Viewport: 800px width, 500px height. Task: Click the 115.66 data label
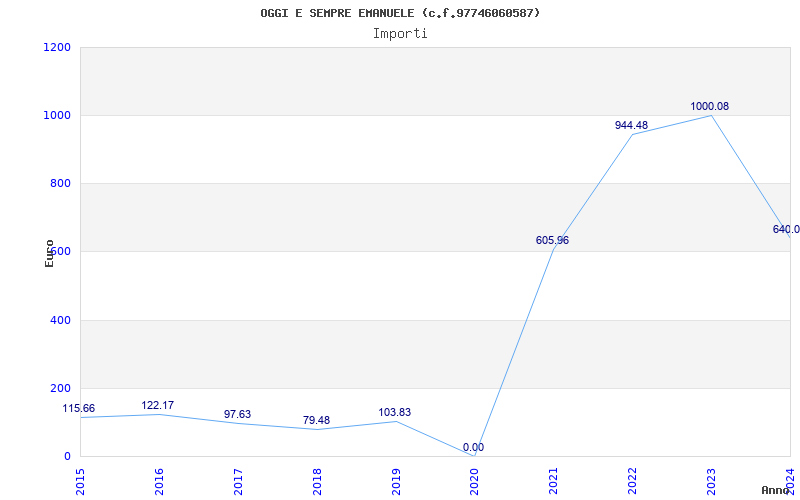pos(79,409)
